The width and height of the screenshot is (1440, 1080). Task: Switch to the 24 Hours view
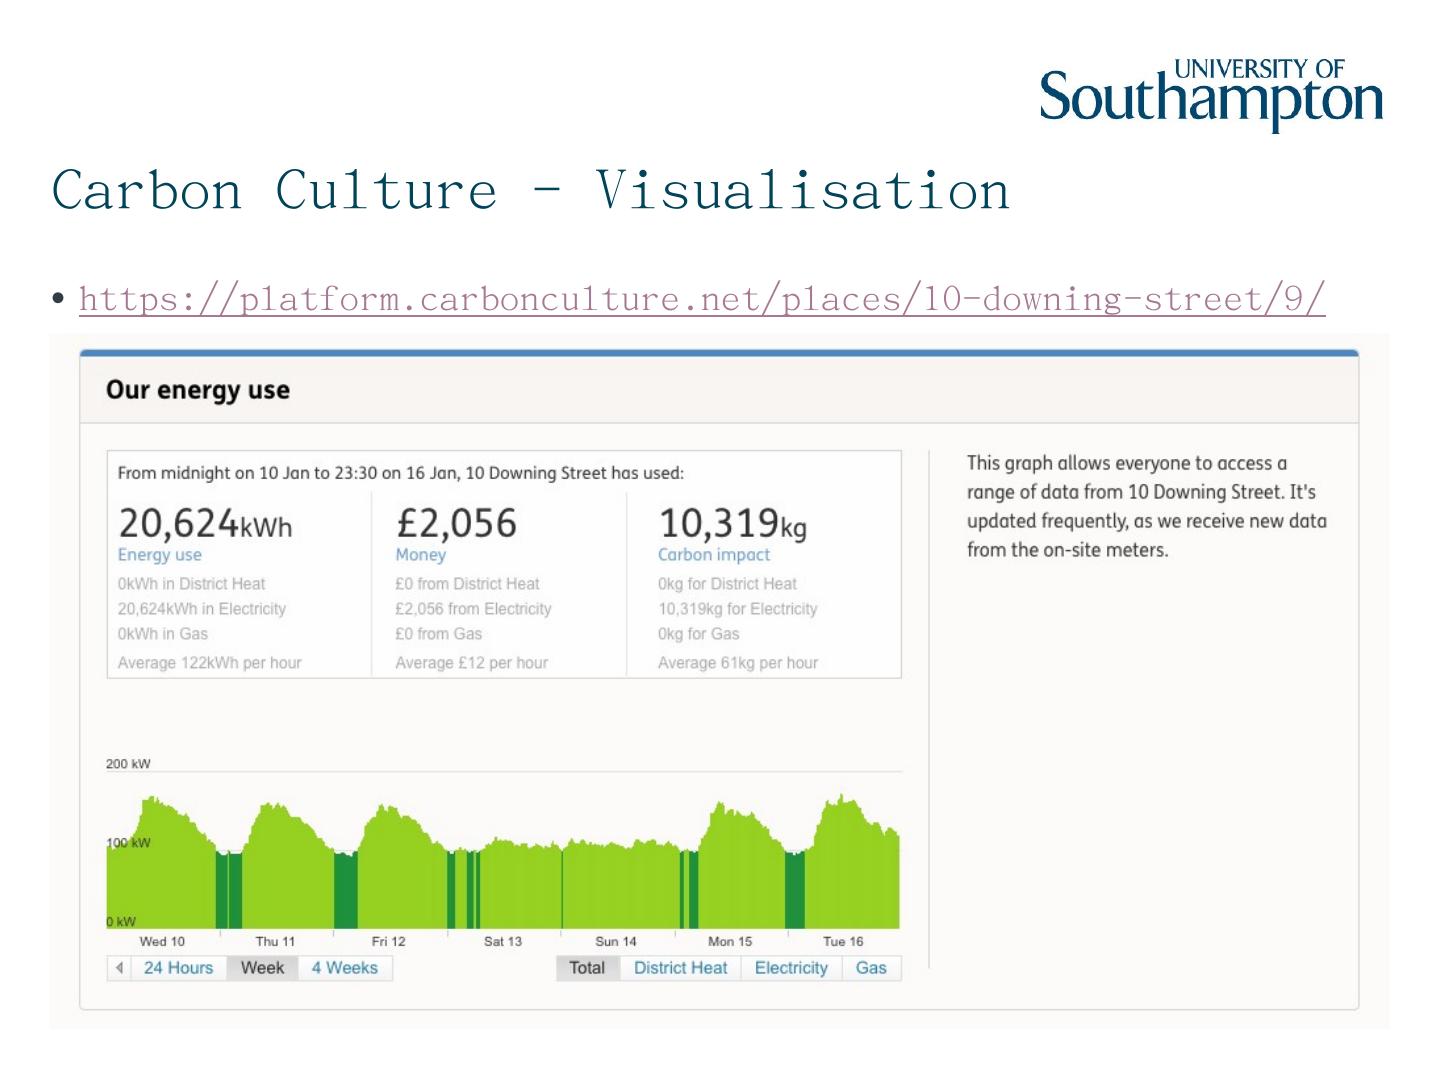(178, 968)
